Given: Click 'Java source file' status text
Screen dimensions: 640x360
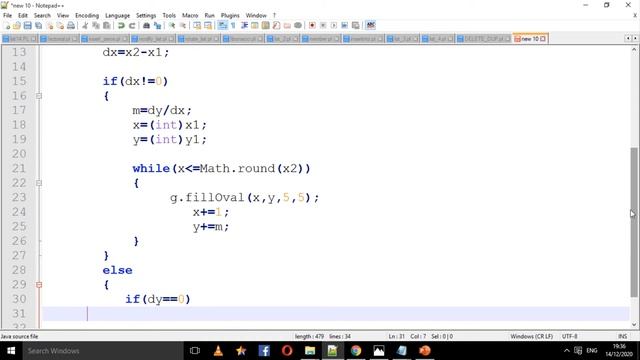Looking at the screenshot, I should pyautogui.click(x=19, y=336).
